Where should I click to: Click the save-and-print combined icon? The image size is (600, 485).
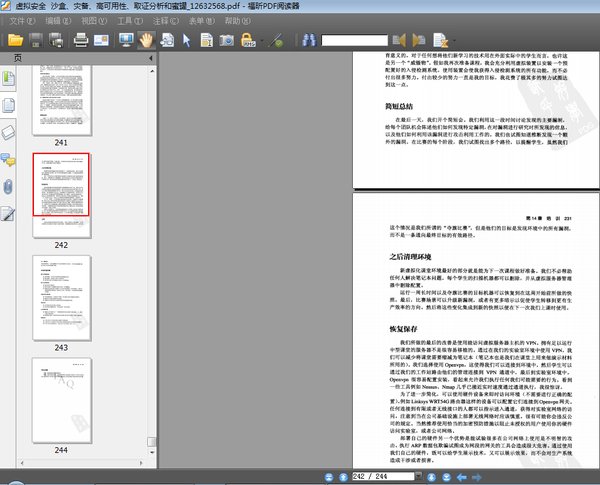point(56,40)
